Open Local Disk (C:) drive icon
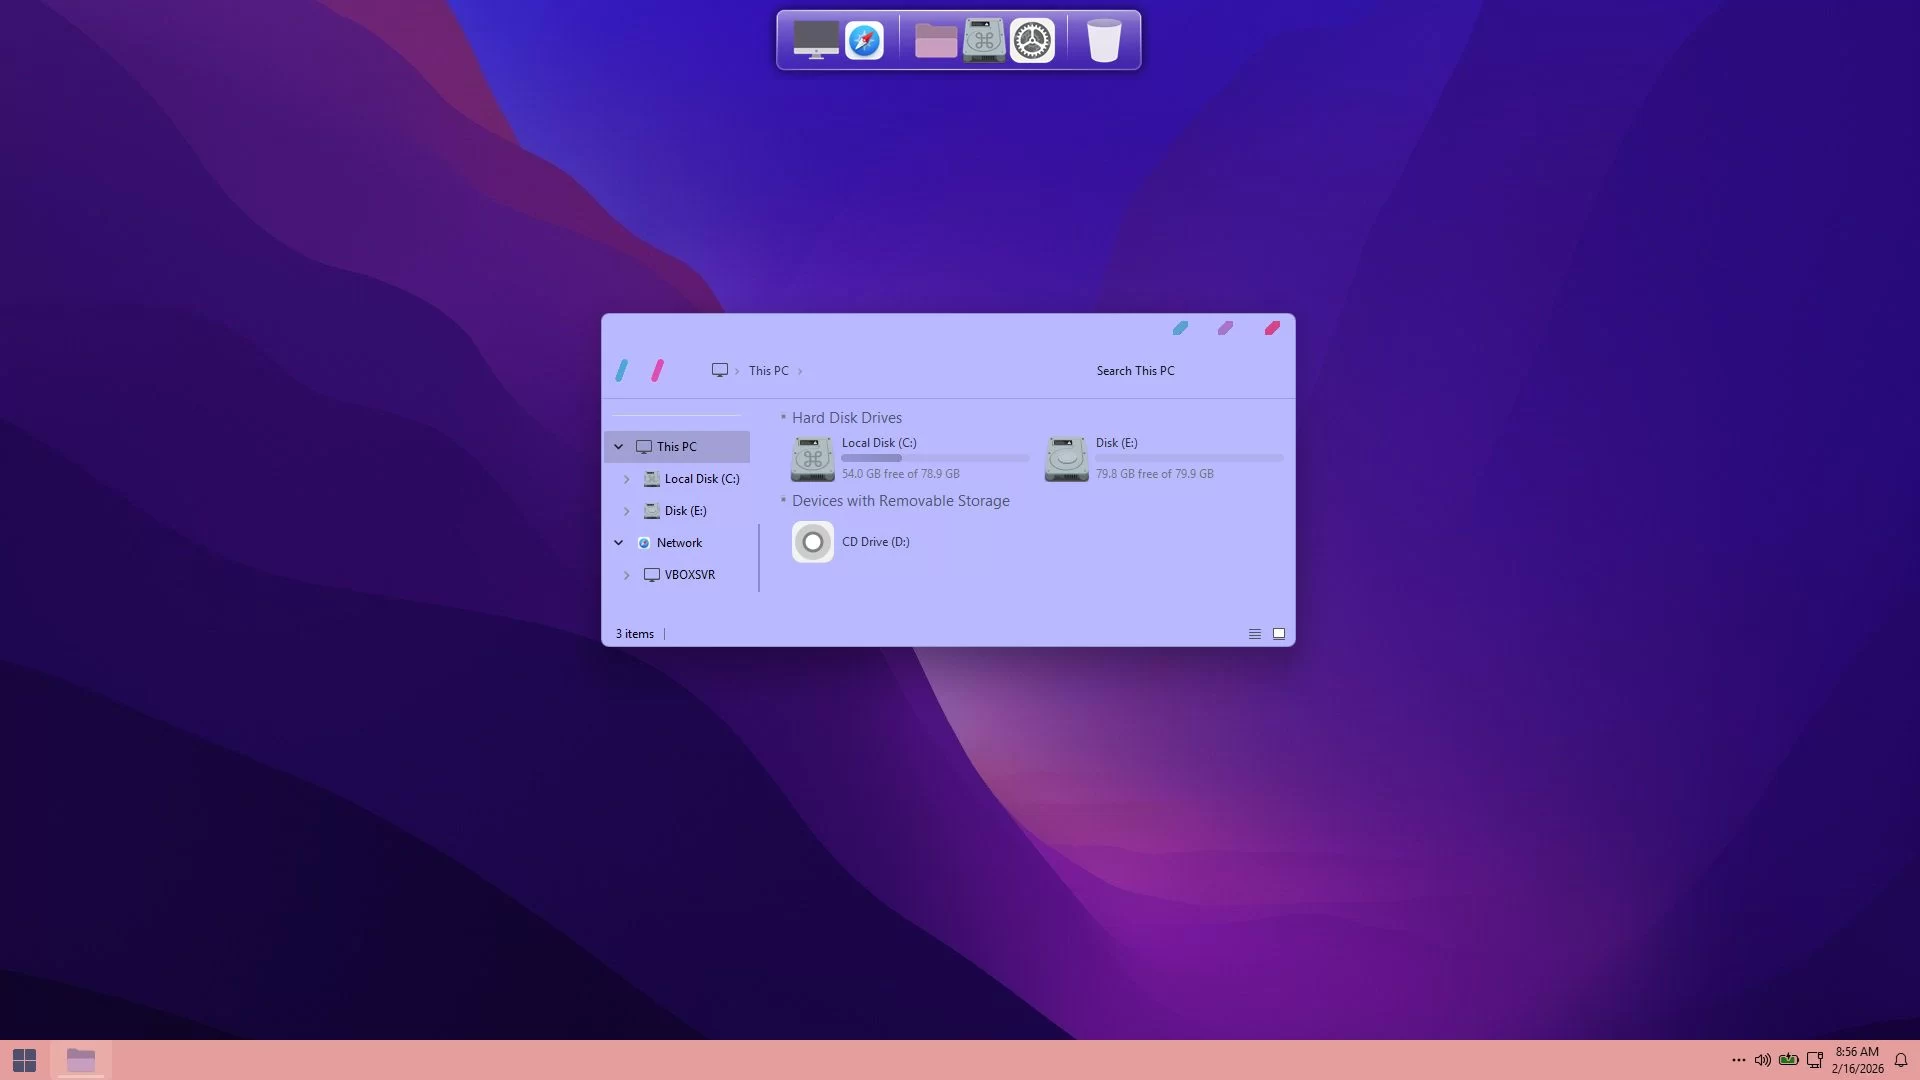This screenshot has height=1080, width=1920. click(x=813, y=459)
